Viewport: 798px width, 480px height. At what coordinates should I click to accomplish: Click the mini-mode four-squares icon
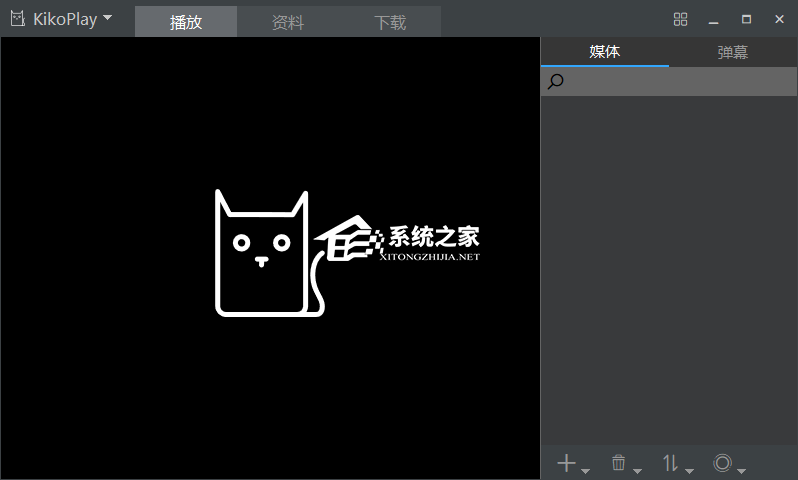click(680, 19)
